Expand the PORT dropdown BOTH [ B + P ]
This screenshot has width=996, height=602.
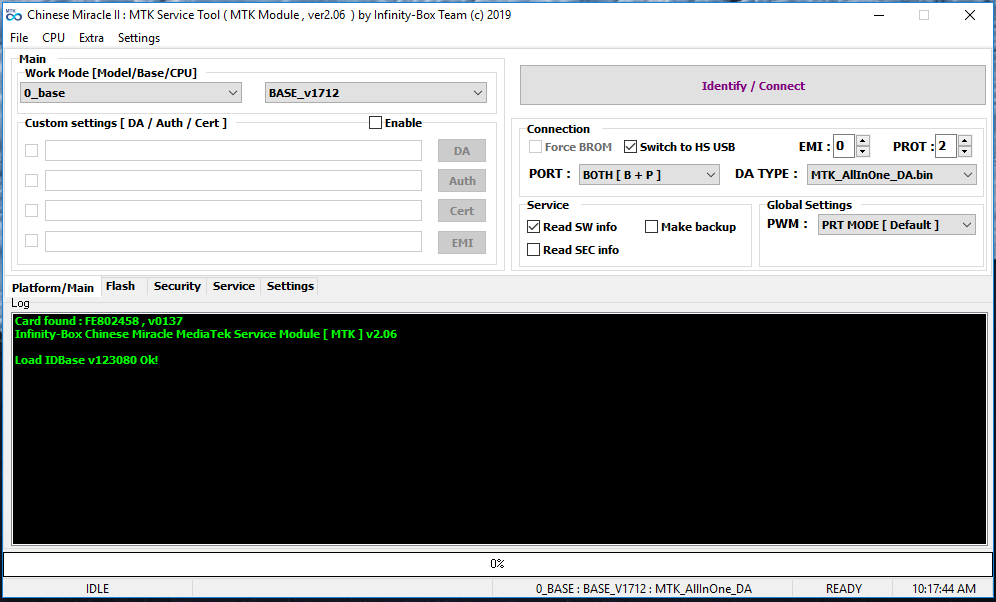click(649, 175)
